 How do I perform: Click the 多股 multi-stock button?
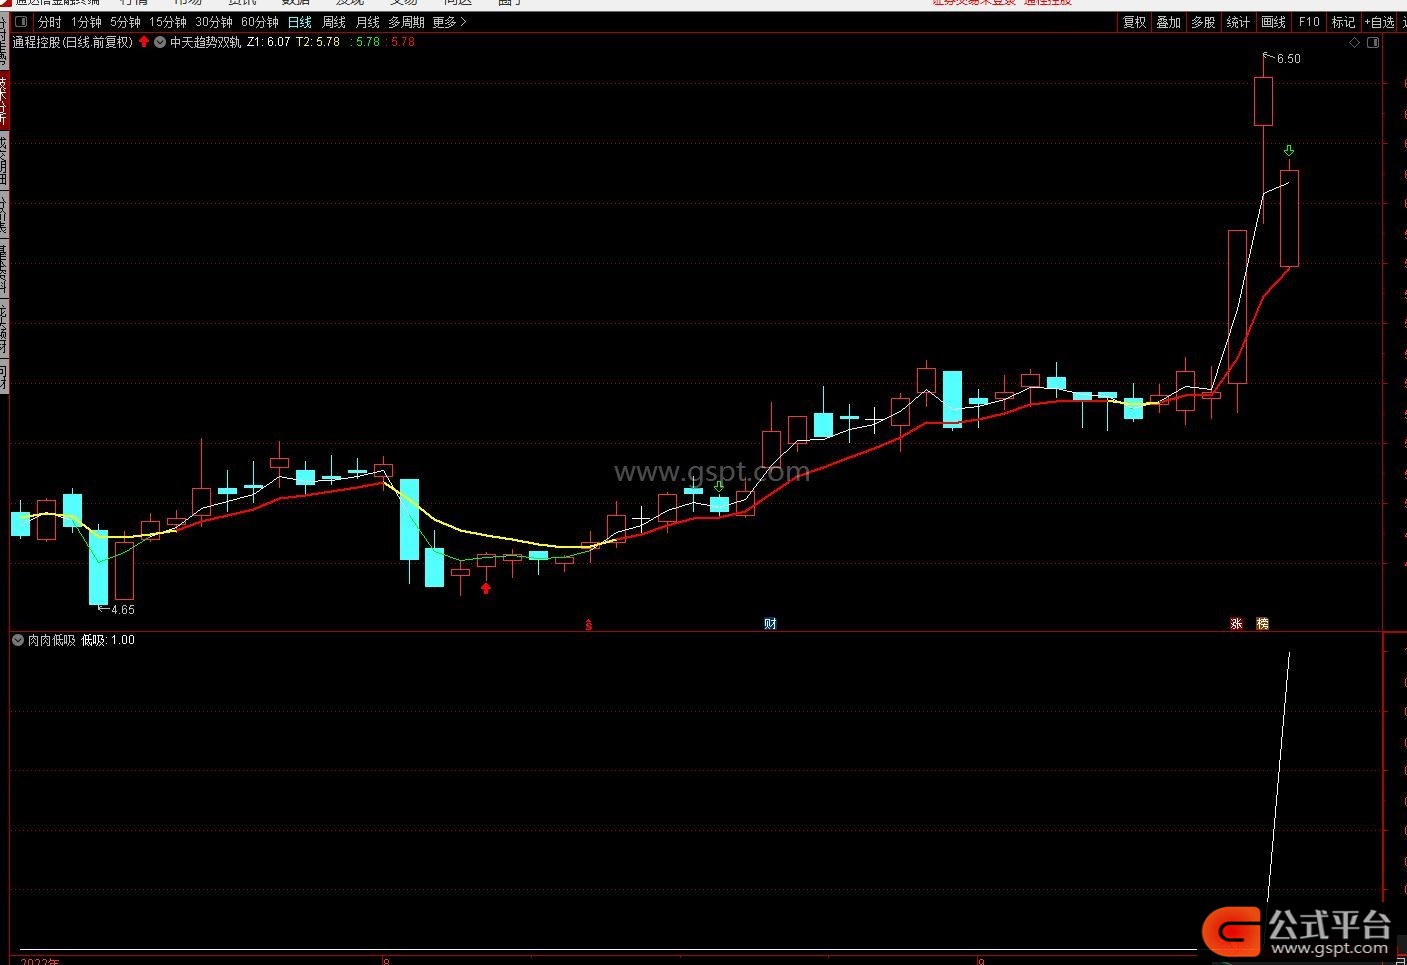coord(1203,22)
